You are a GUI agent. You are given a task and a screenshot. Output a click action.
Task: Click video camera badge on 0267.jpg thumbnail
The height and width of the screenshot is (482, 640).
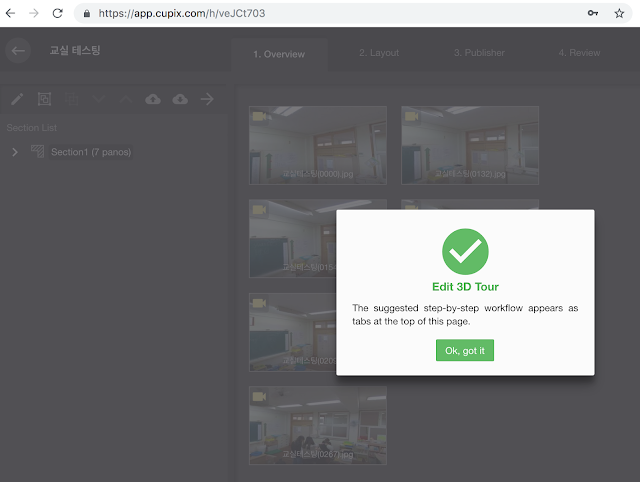click(x=259, y=396)
